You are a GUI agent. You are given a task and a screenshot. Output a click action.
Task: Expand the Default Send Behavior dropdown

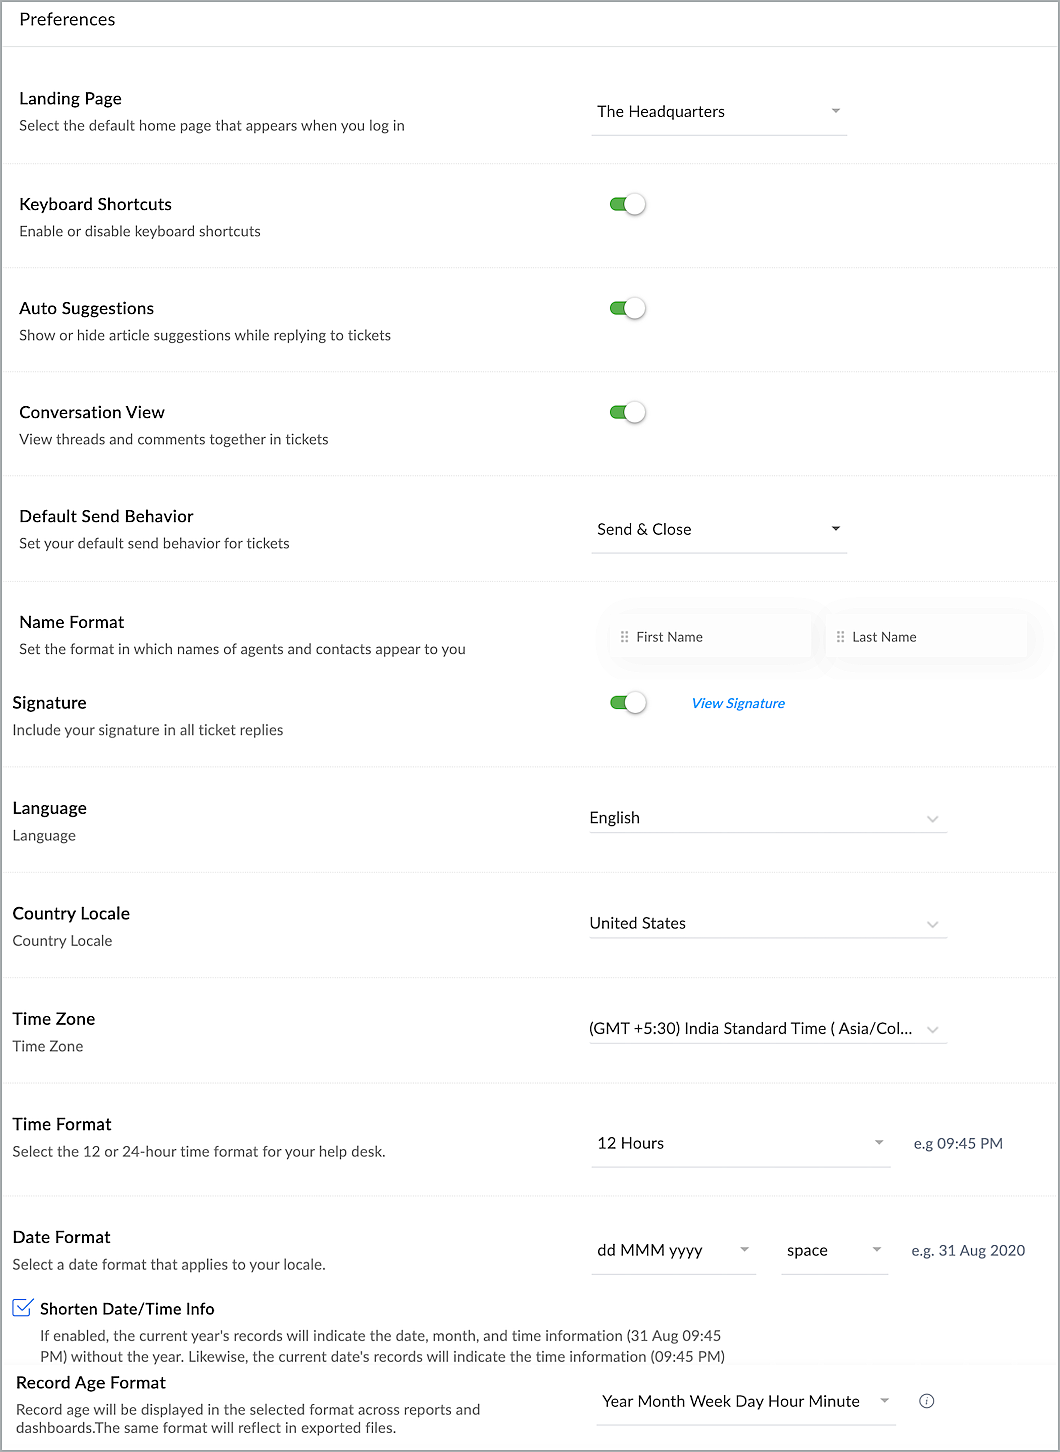click(719, 530)
